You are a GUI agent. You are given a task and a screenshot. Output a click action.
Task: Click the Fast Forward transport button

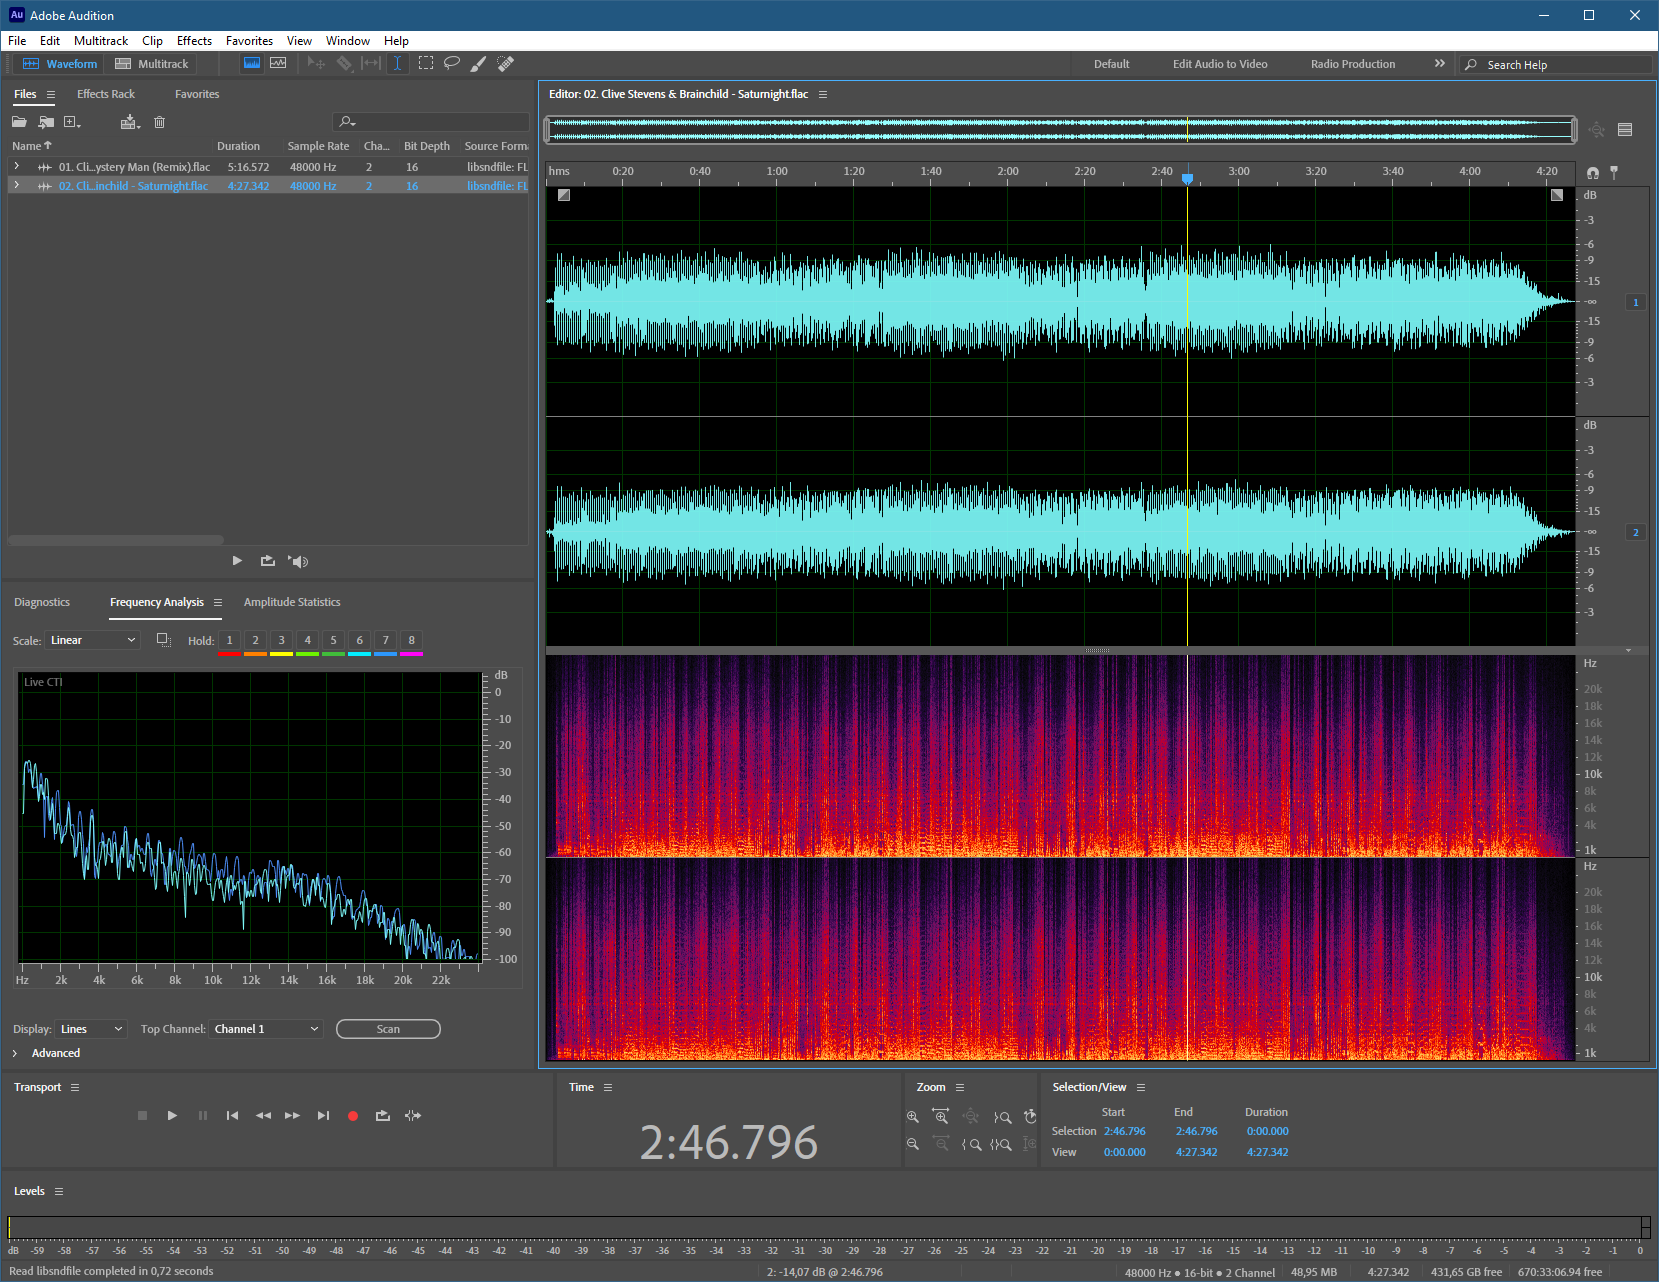tap(292, 1116)
